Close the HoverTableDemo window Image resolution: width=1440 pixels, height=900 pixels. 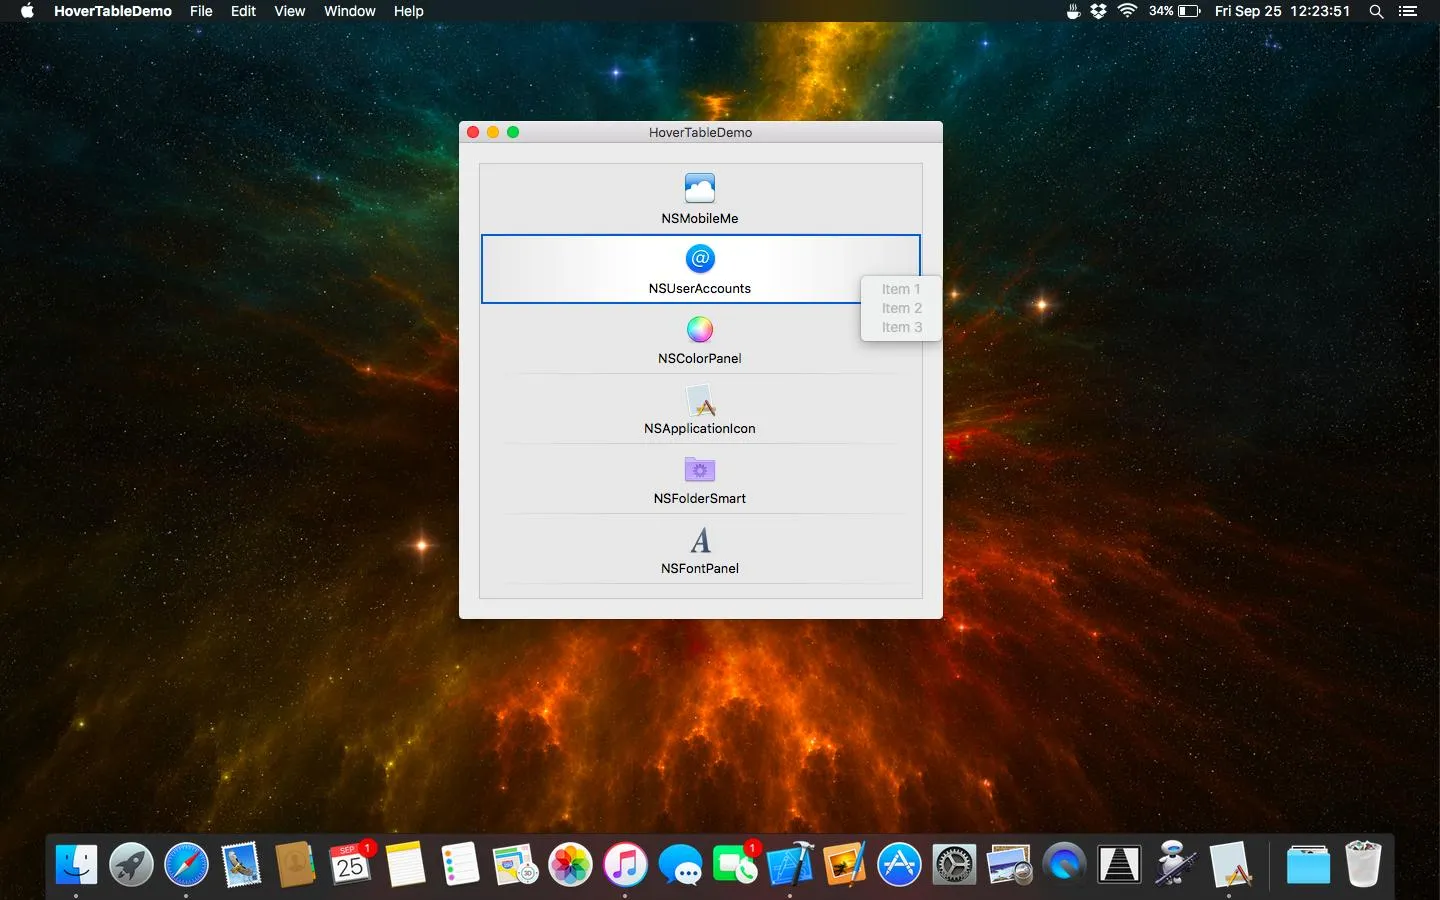pyautogui.click(x=473, y=132)
